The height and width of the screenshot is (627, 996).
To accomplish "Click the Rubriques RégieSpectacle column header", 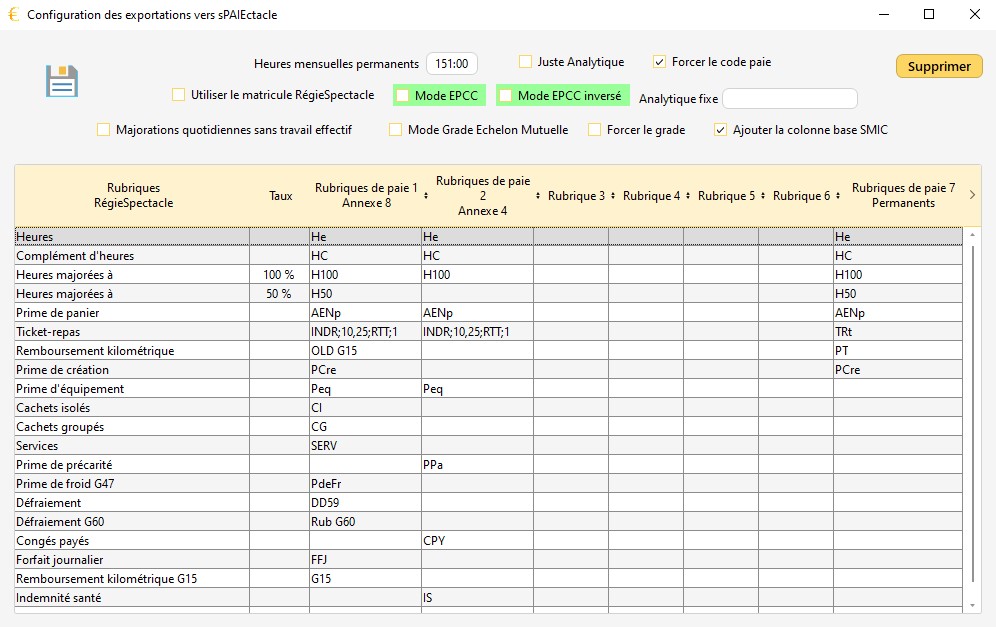I will click(x=133, y=196).
